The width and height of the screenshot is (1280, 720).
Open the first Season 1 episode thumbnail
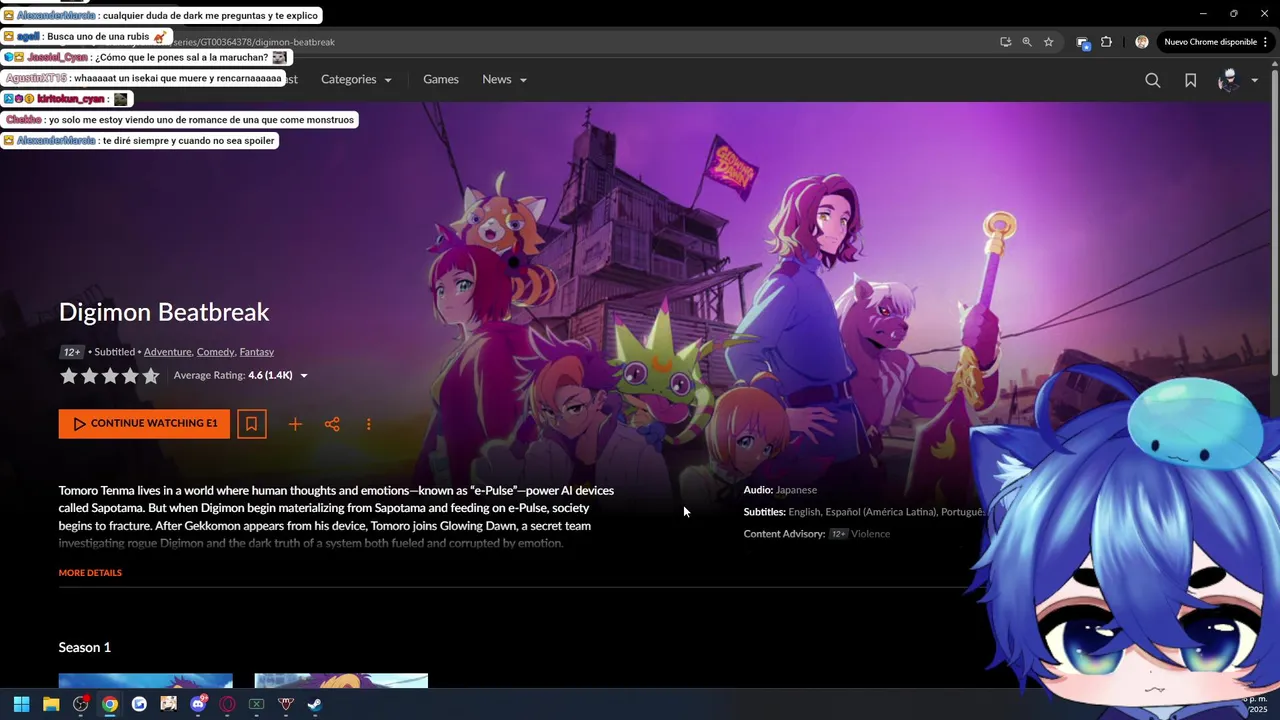click(146, 681)
